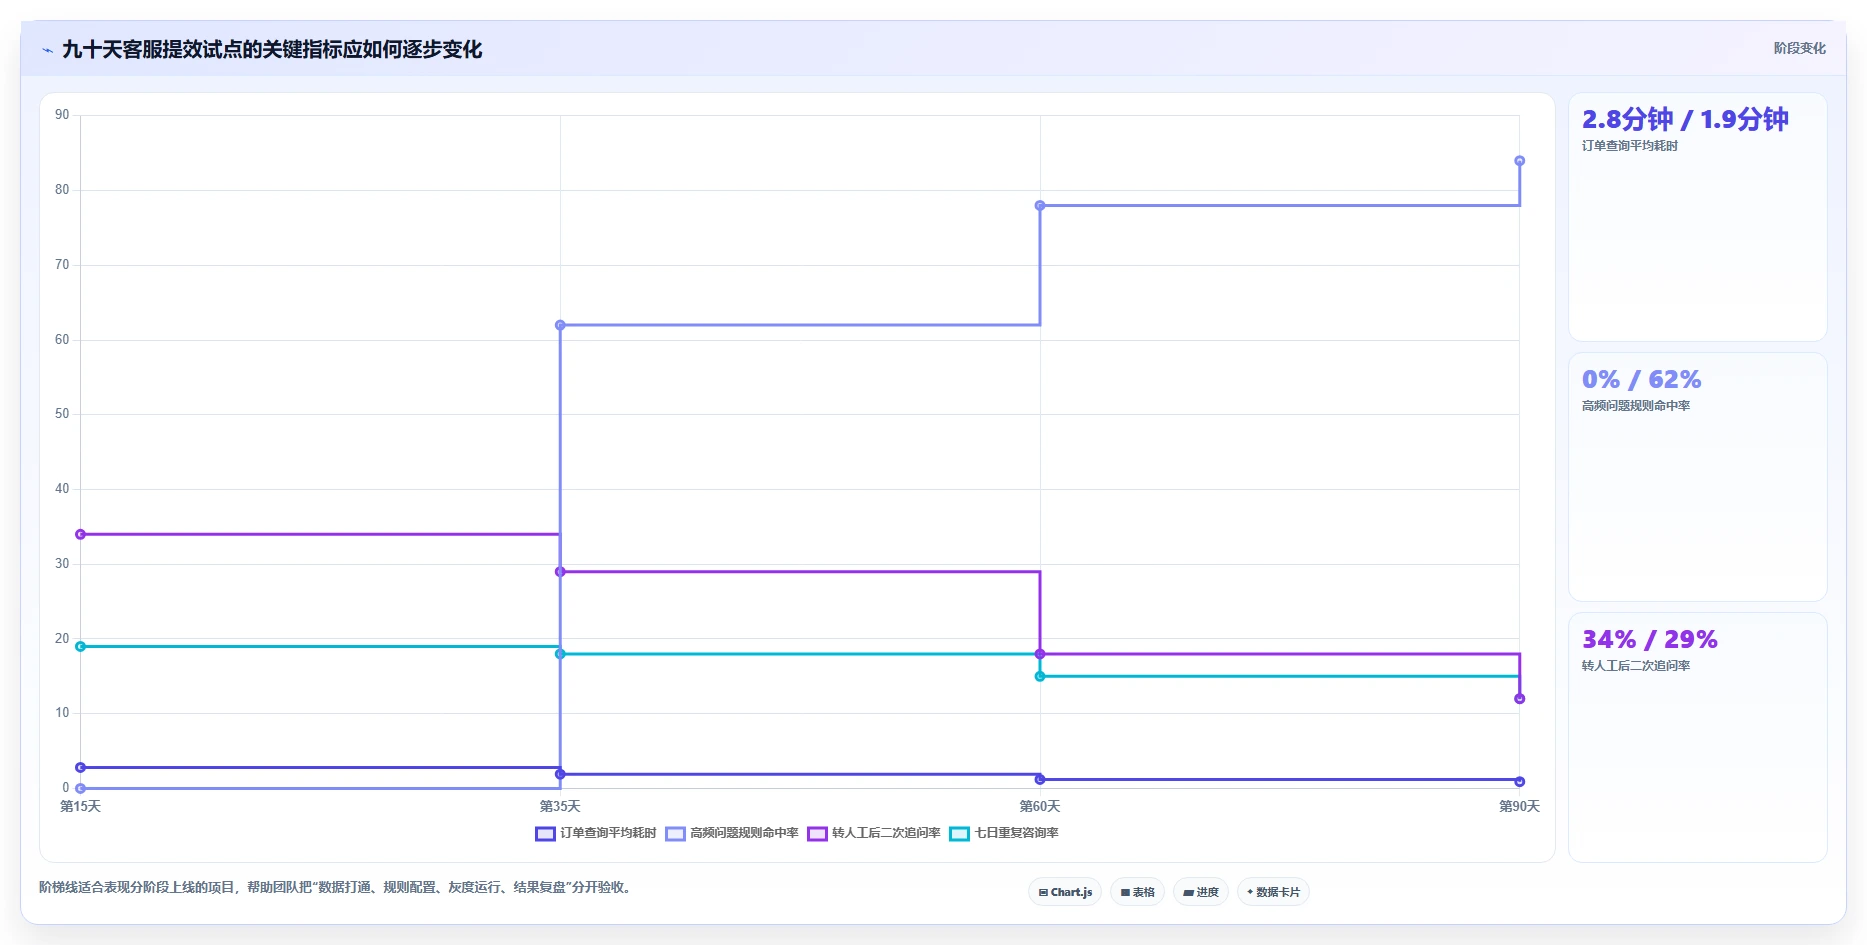Click the 第15天 x-axis label
The height and width of the screenshot is (945, 1867).
[x=81, y=806]
